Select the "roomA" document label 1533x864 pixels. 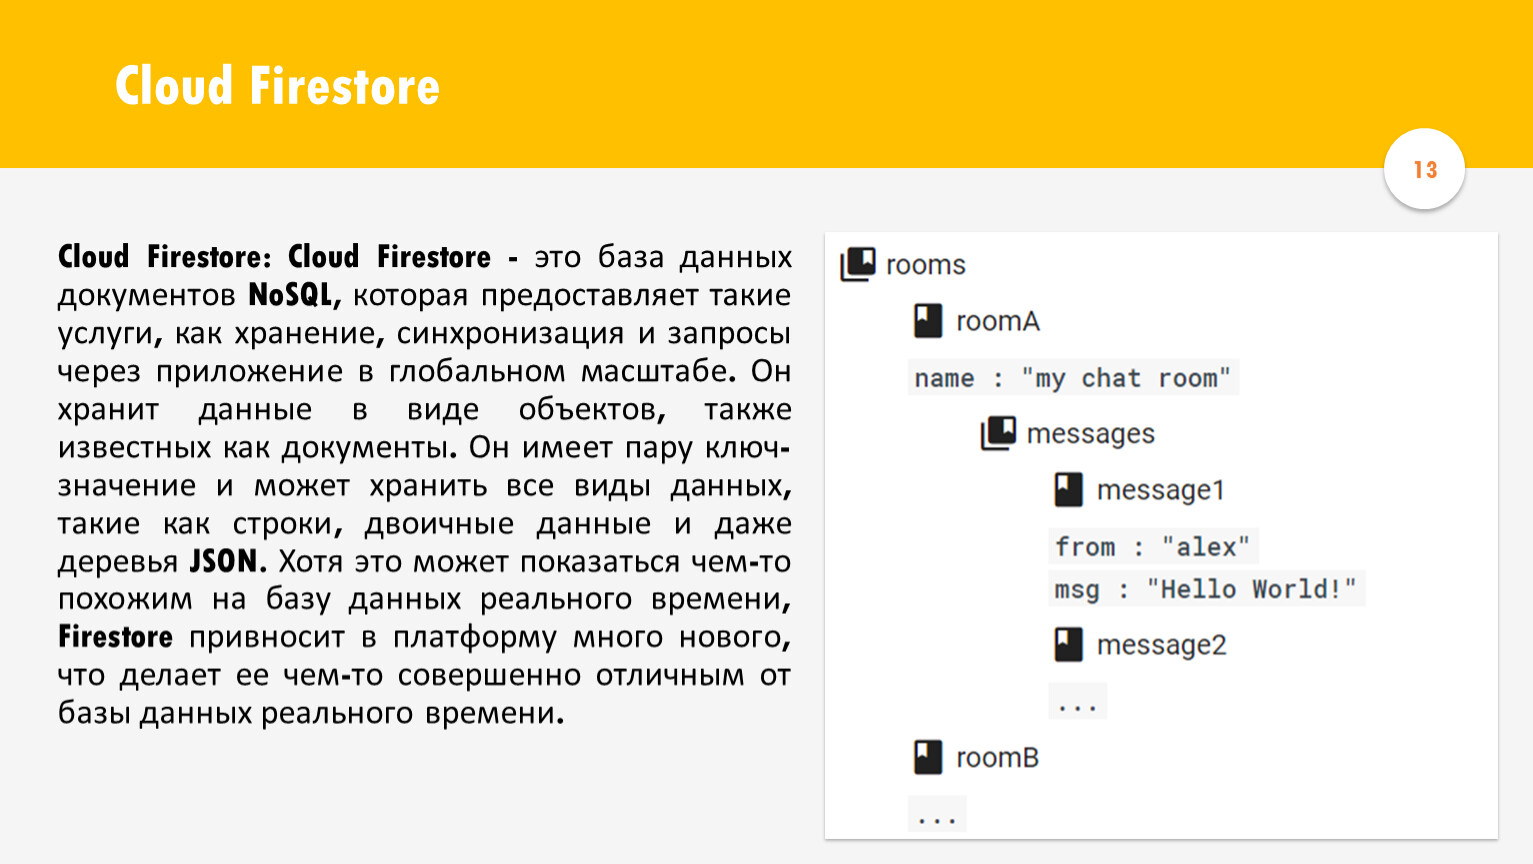point(998,321)
